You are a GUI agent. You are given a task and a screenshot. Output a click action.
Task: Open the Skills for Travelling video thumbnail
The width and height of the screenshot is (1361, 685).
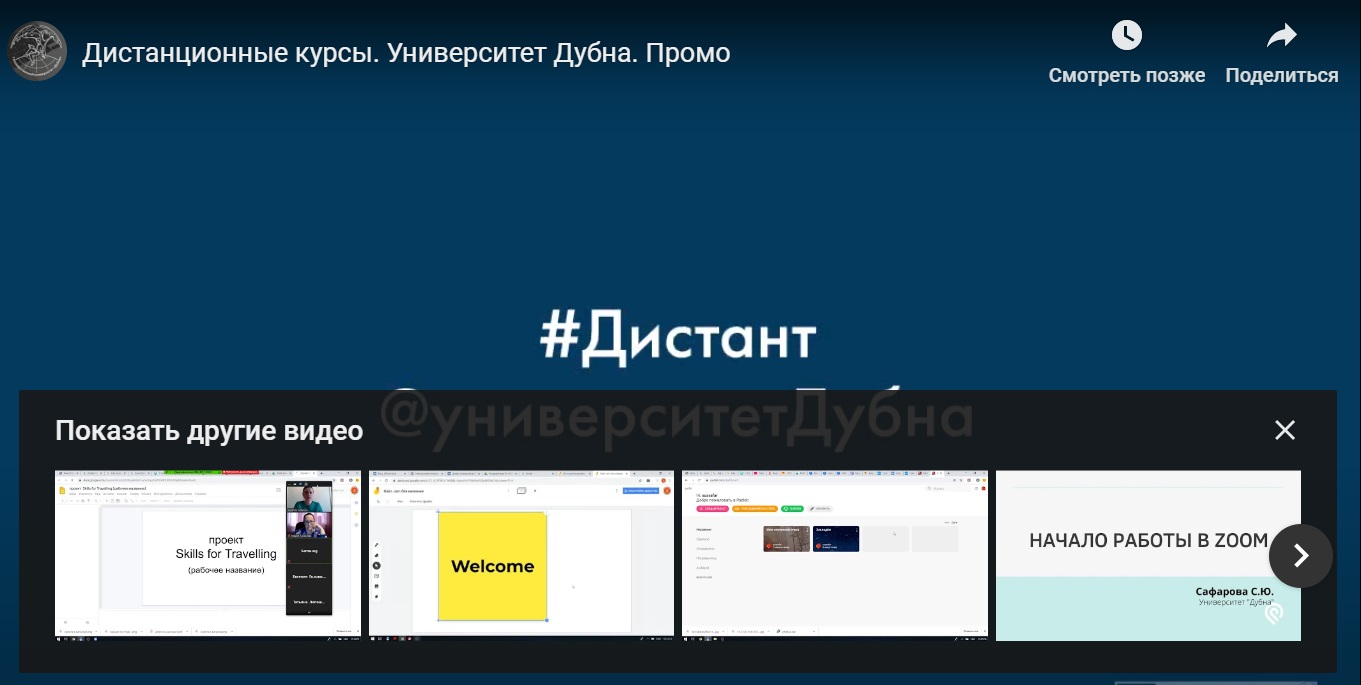[208, 555]
